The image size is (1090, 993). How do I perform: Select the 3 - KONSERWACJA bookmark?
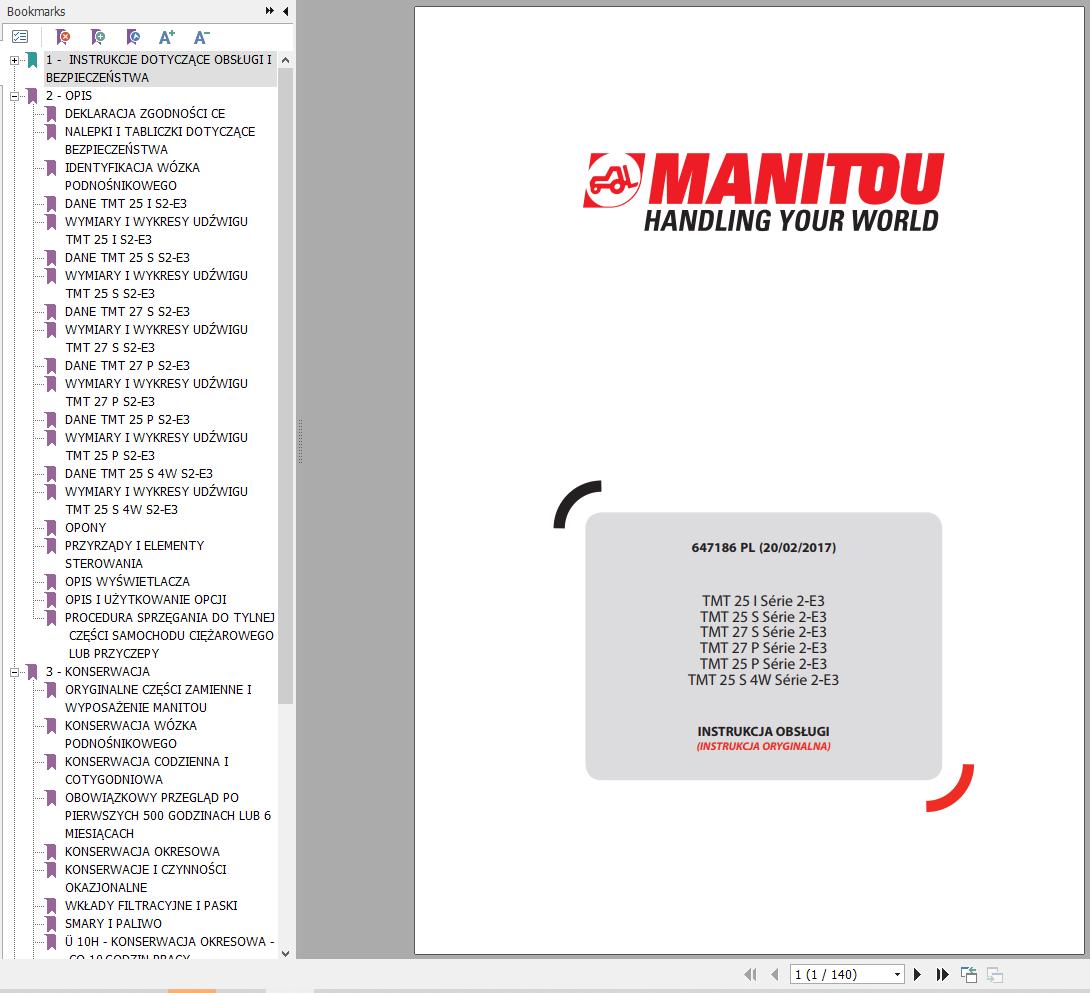97,672
